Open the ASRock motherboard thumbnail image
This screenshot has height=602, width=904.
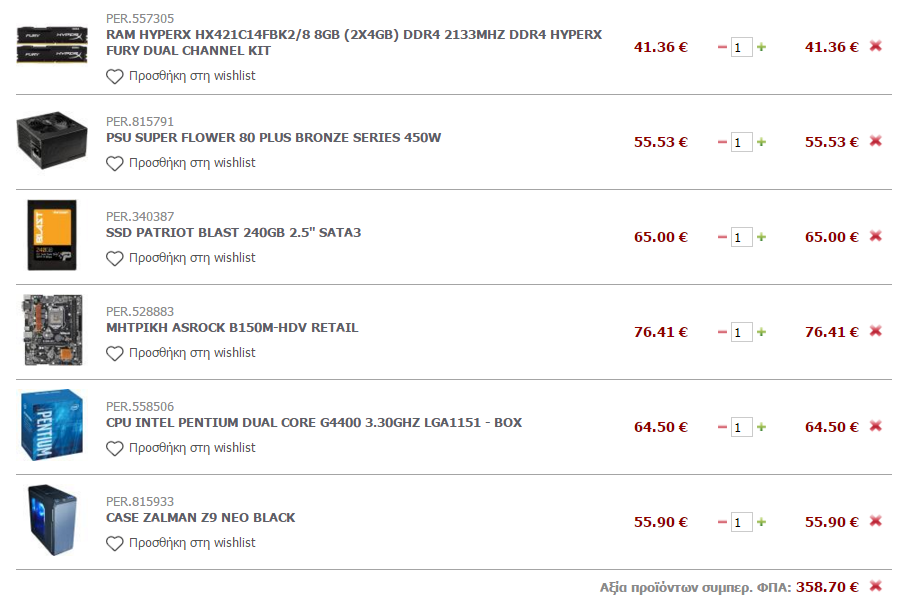(x=52, y=330)
